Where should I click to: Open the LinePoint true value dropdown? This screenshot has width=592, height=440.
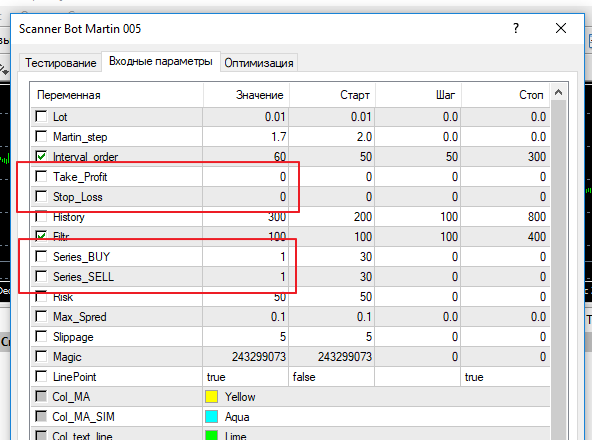pos(246,377)
